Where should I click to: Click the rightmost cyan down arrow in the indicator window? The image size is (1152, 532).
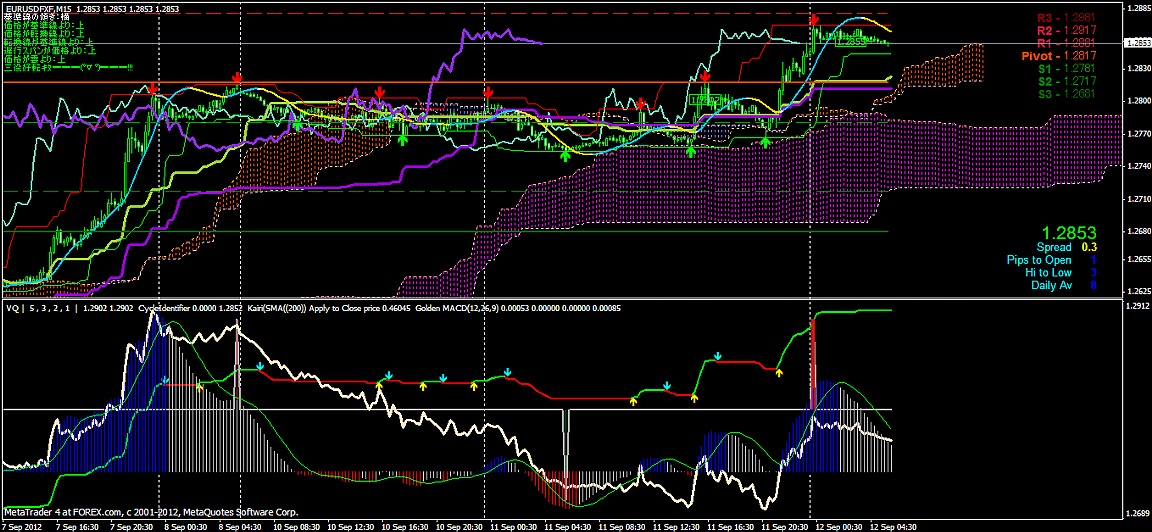click(x=717, y=355)
